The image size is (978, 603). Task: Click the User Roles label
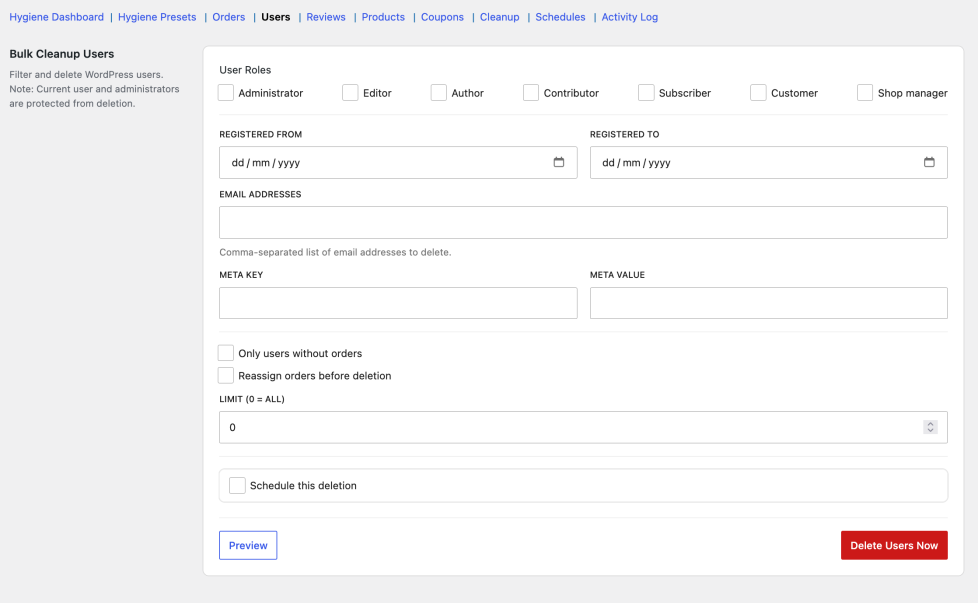(245, 70)
